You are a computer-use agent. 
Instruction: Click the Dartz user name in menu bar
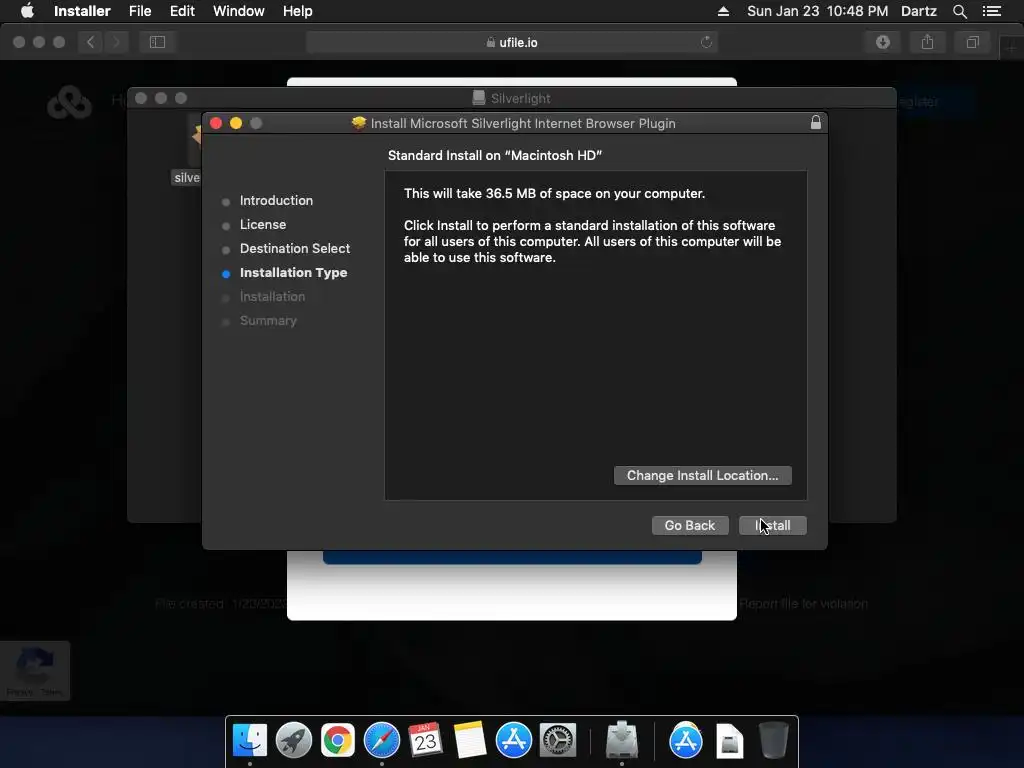(919, 11)
